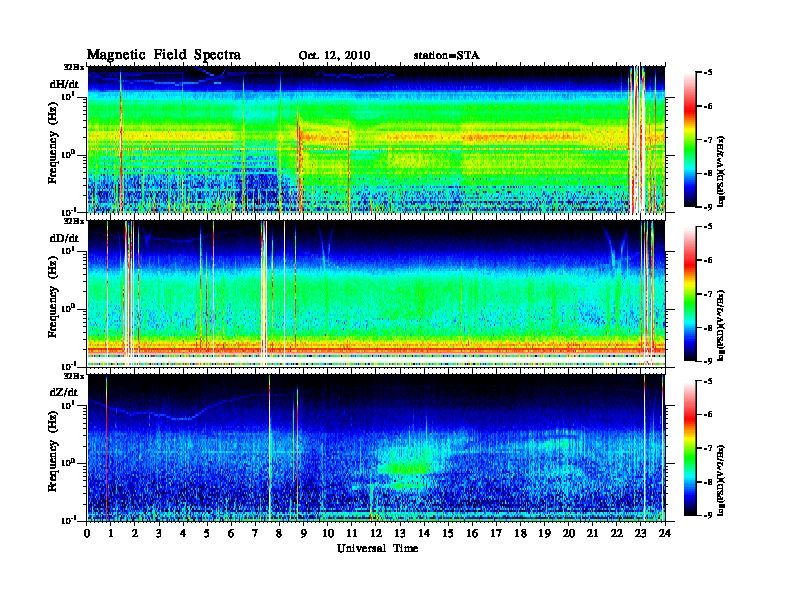Click the "Magnetic Field Spectra" title

164,55
